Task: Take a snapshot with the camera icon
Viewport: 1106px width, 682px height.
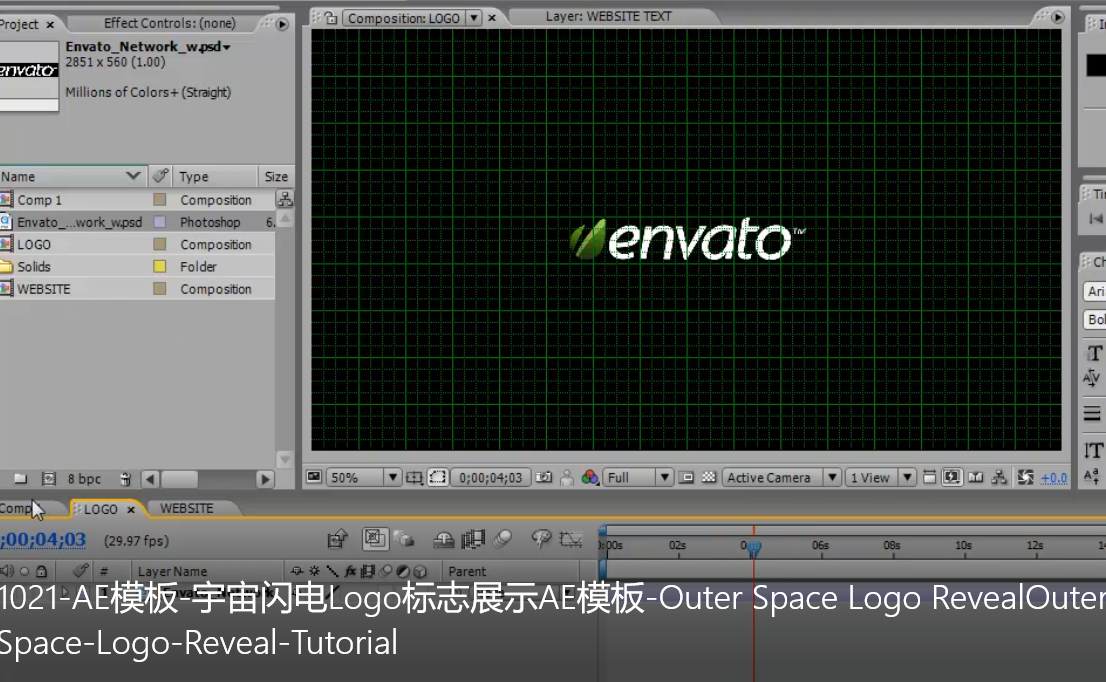Action: pos(544,477)
